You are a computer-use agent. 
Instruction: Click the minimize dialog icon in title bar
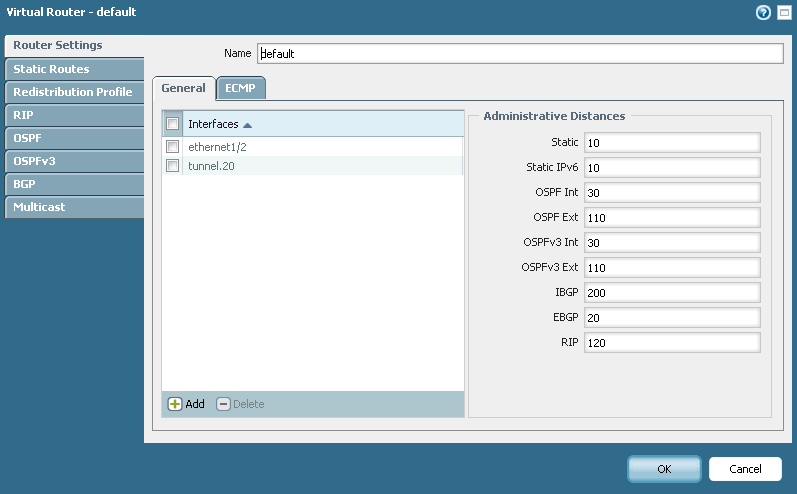783,13
